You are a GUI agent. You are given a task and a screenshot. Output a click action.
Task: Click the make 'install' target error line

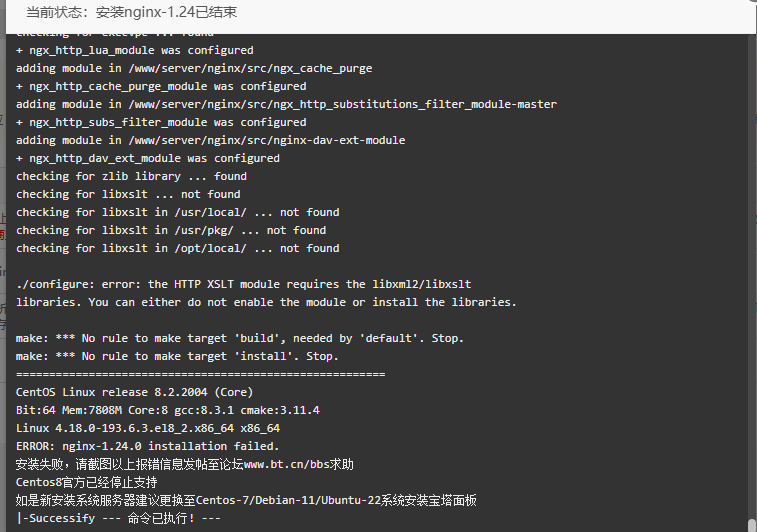[x=177, y=356]
